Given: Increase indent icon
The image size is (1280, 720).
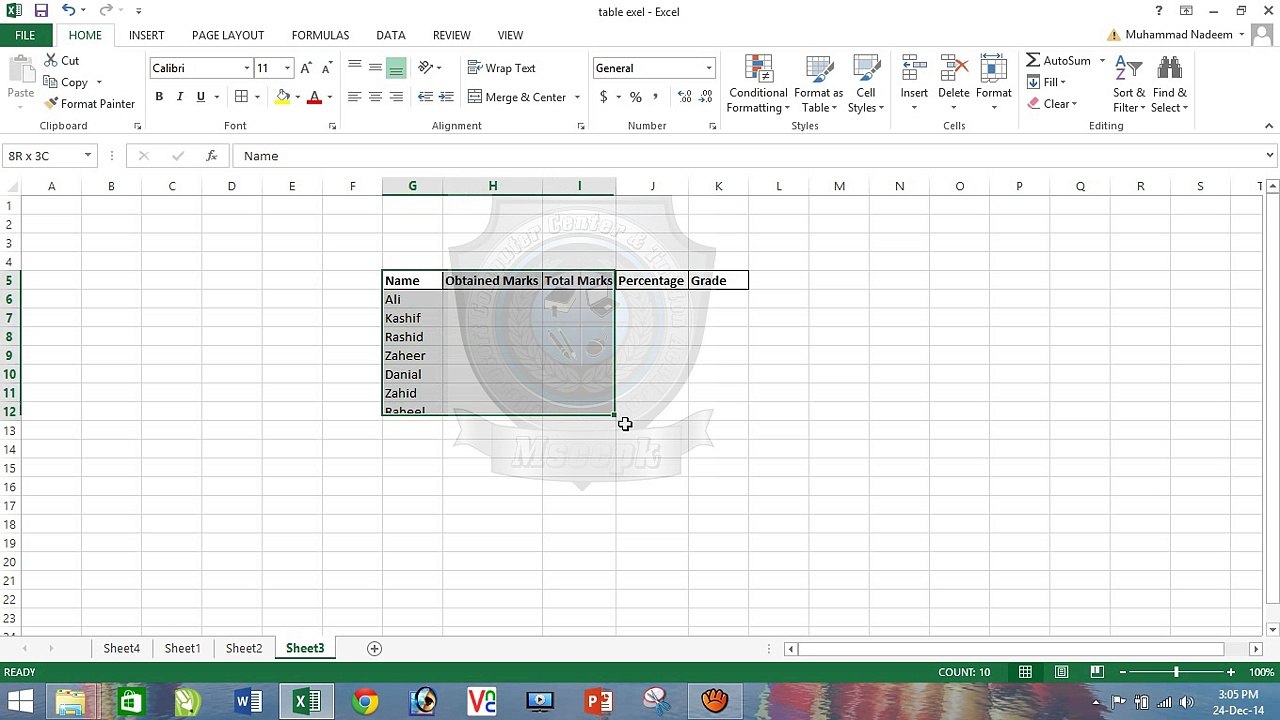Looking at the screenshot, I should (x=446, y=97).
